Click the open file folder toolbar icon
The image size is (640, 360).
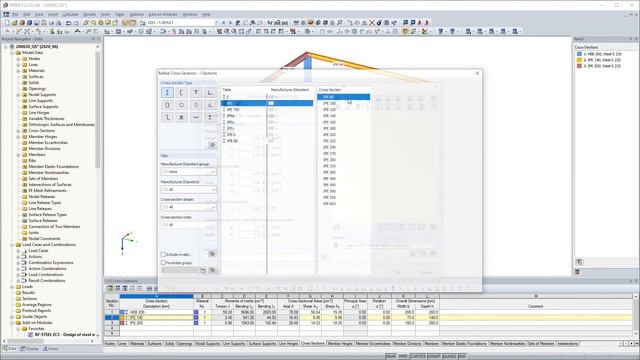coord(14,23)
